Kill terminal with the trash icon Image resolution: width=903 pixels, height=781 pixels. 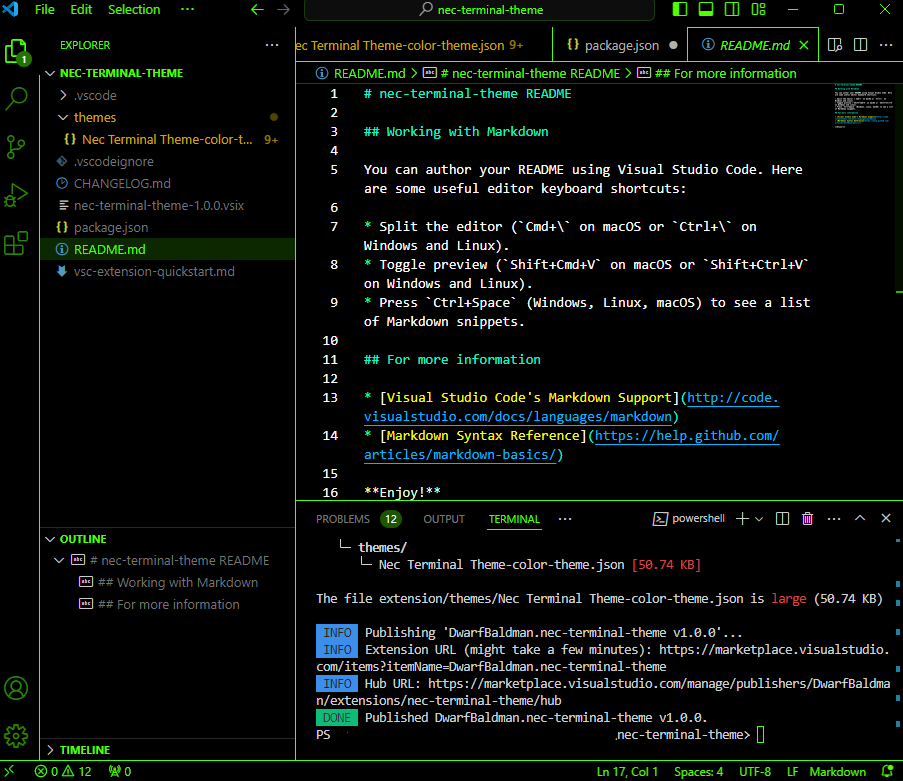coord(808,519)
